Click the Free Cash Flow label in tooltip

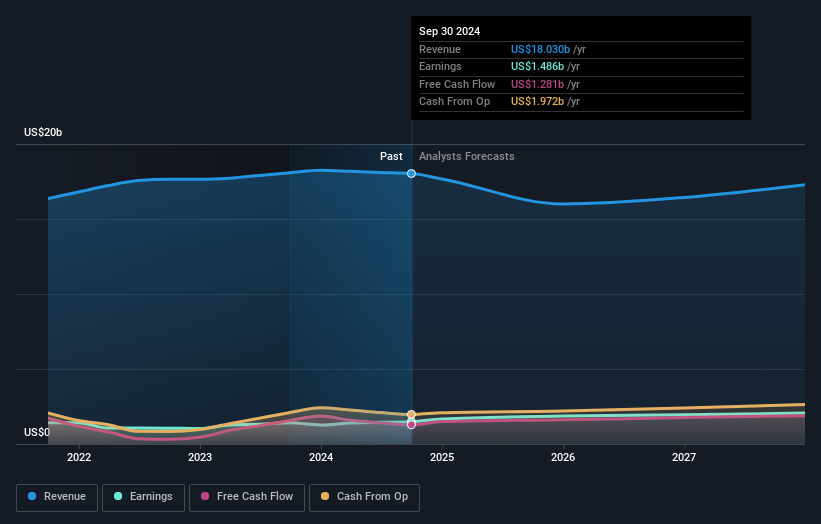point(457,84)
